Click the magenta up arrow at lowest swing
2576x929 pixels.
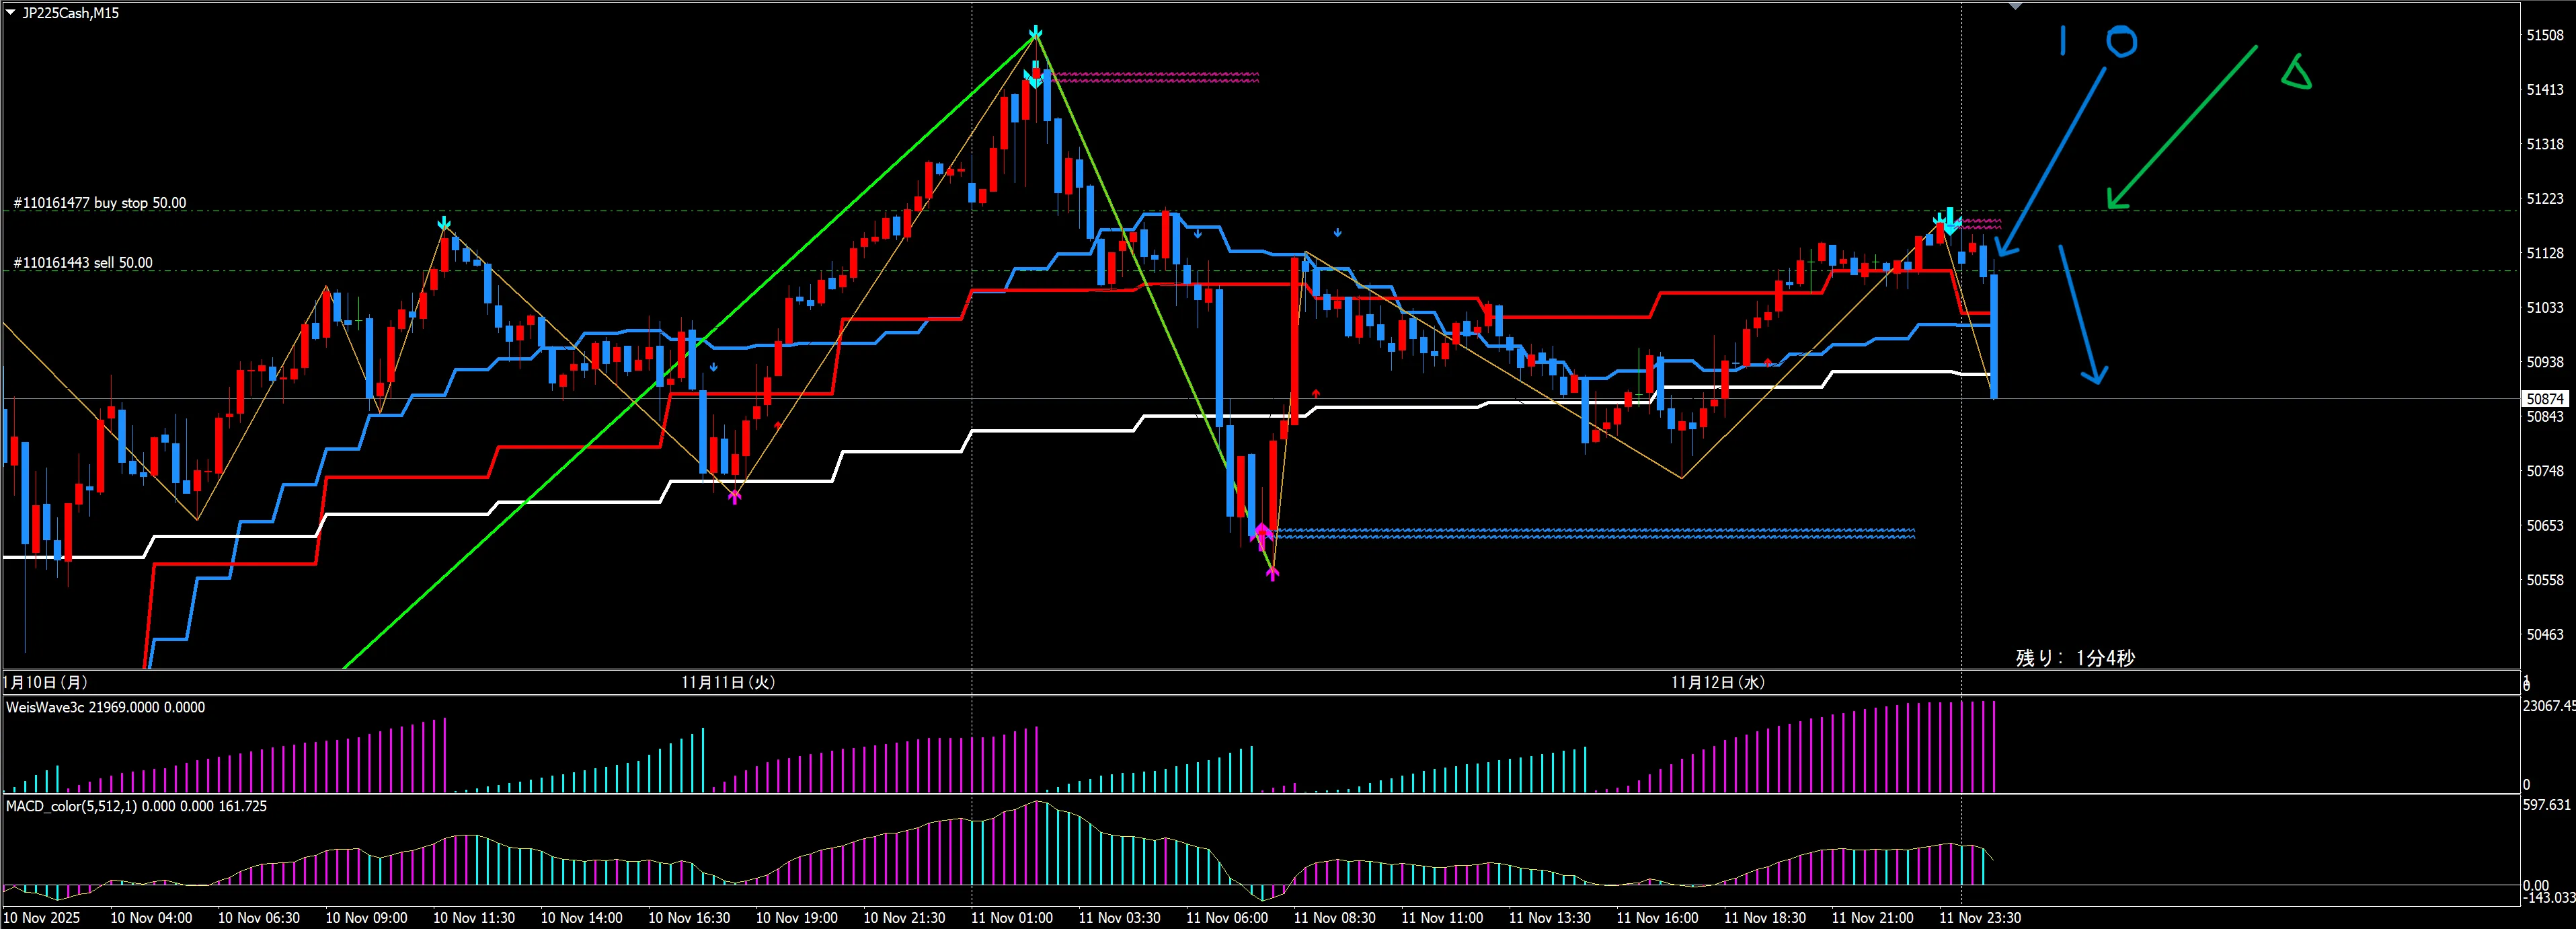1272,573
